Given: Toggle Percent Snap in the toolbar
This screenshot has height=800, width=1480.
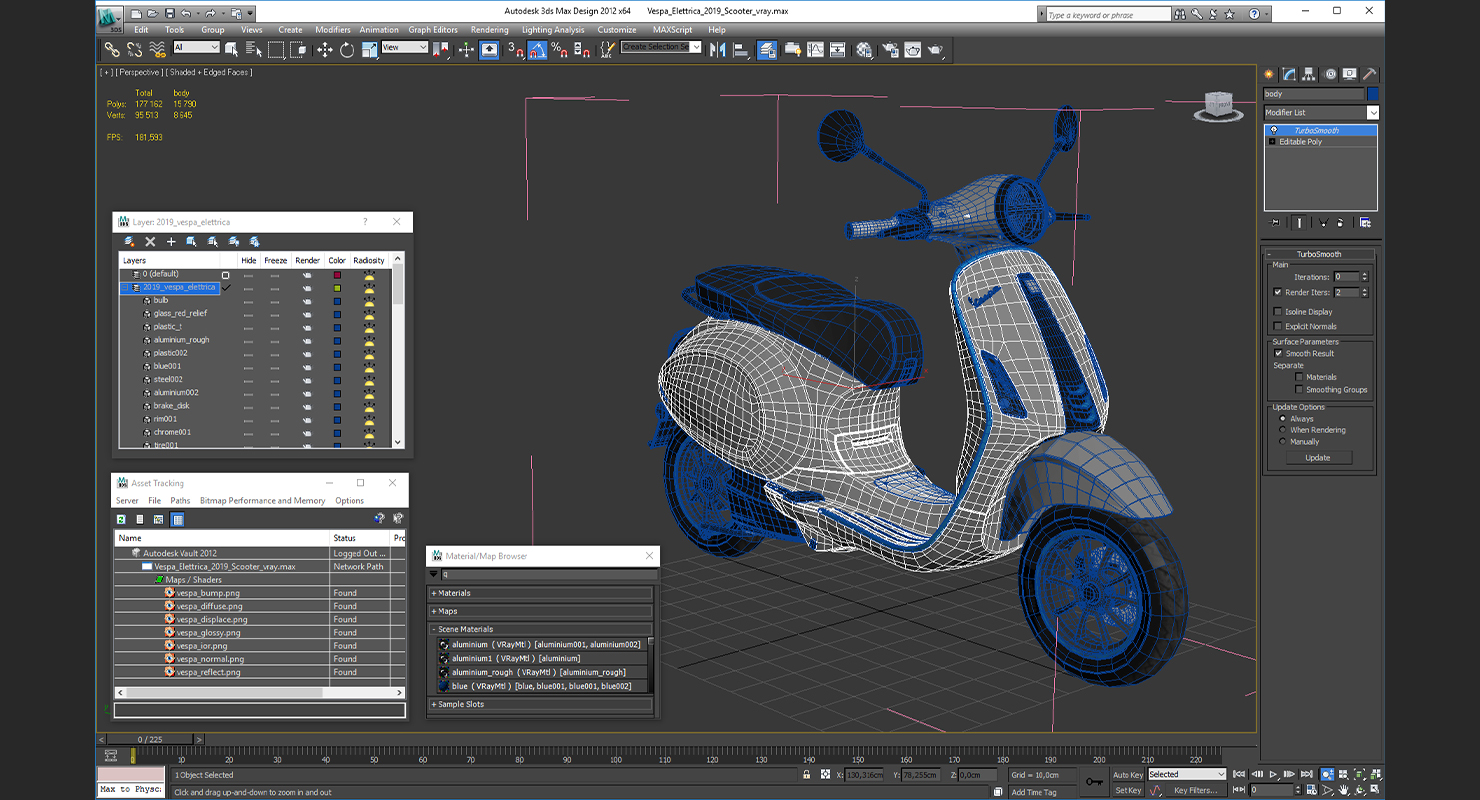Looking at the screenshot, I should pyautogui.click(x=560, y=49).
